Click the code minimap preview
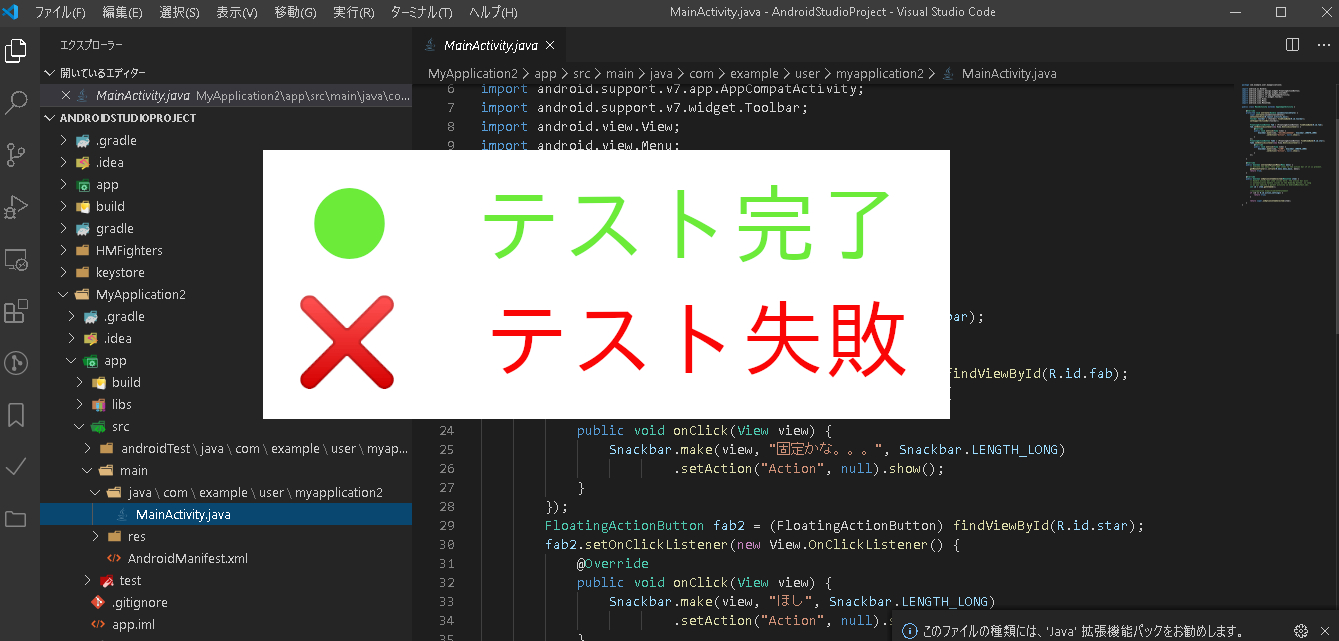The height and width of the screenshot is (641, 1339). 1283,145
